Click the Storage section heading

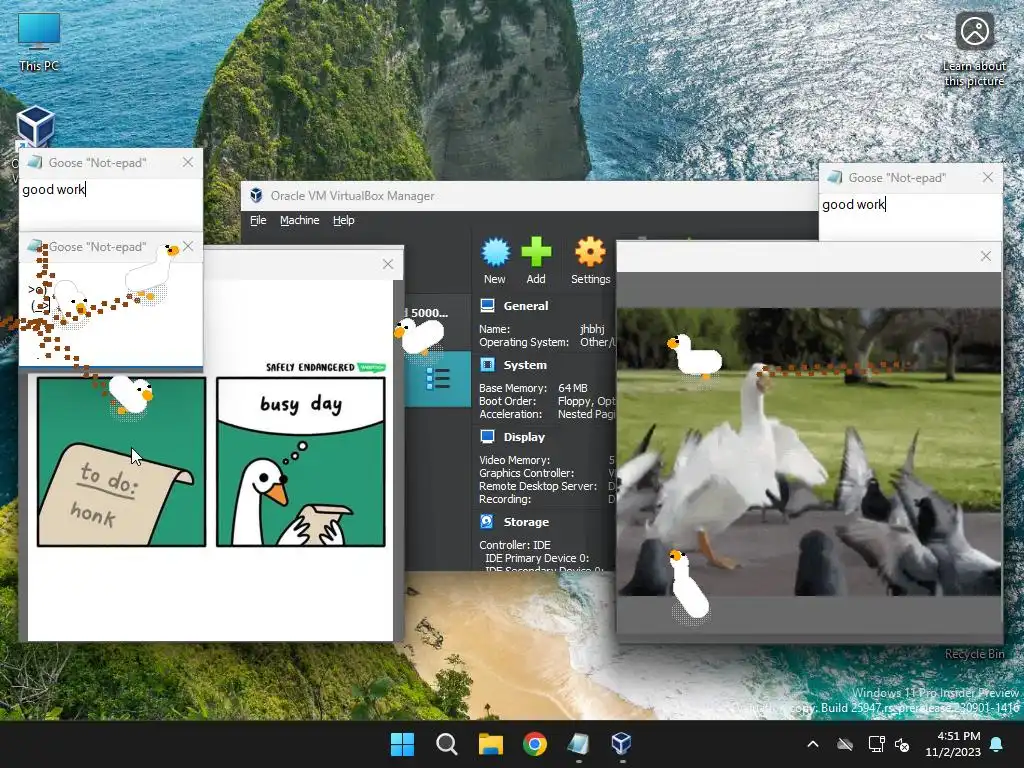point(526,522)
